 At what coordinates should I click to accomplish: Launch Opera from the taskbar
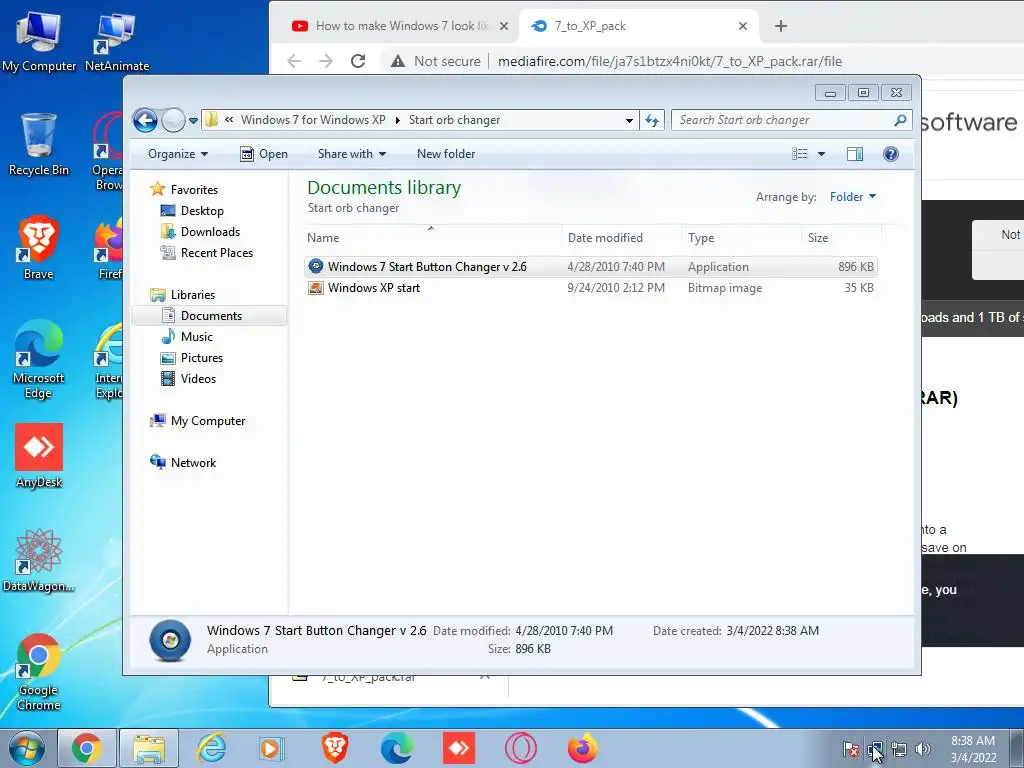pos(520,748)
